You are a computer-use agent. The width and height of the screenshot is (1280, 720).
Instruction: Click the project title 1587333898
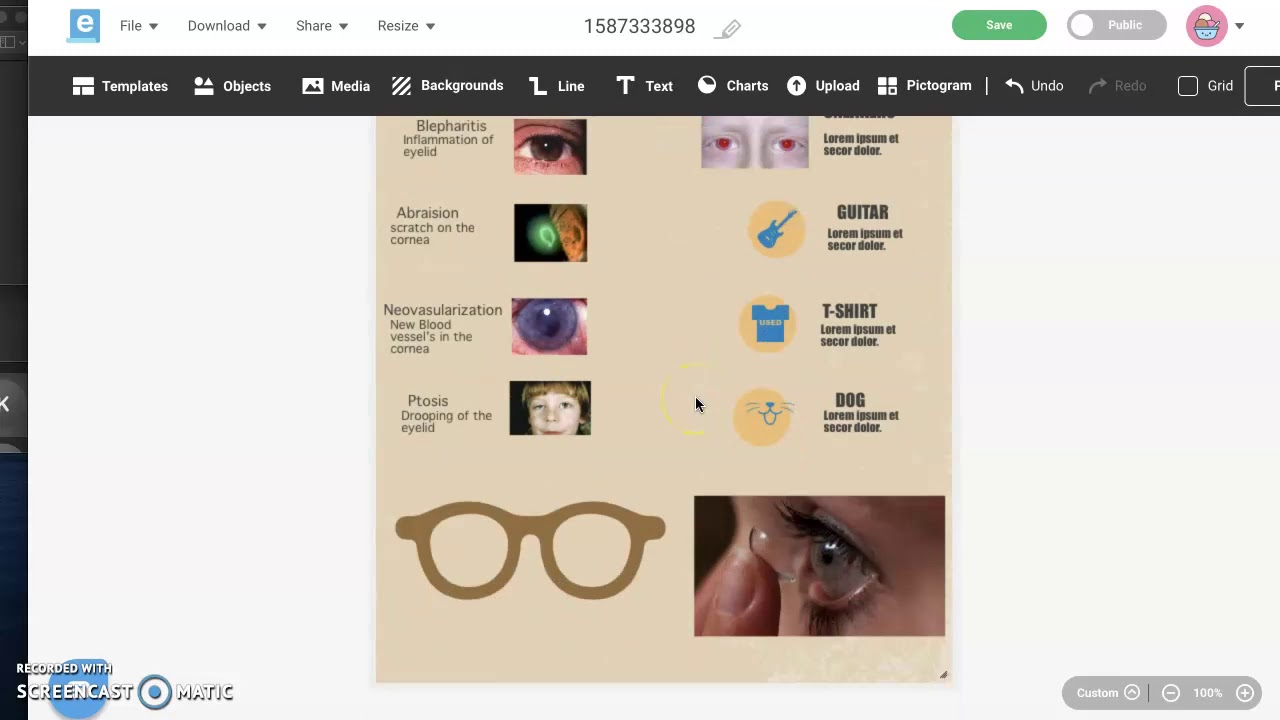point(639,26)
